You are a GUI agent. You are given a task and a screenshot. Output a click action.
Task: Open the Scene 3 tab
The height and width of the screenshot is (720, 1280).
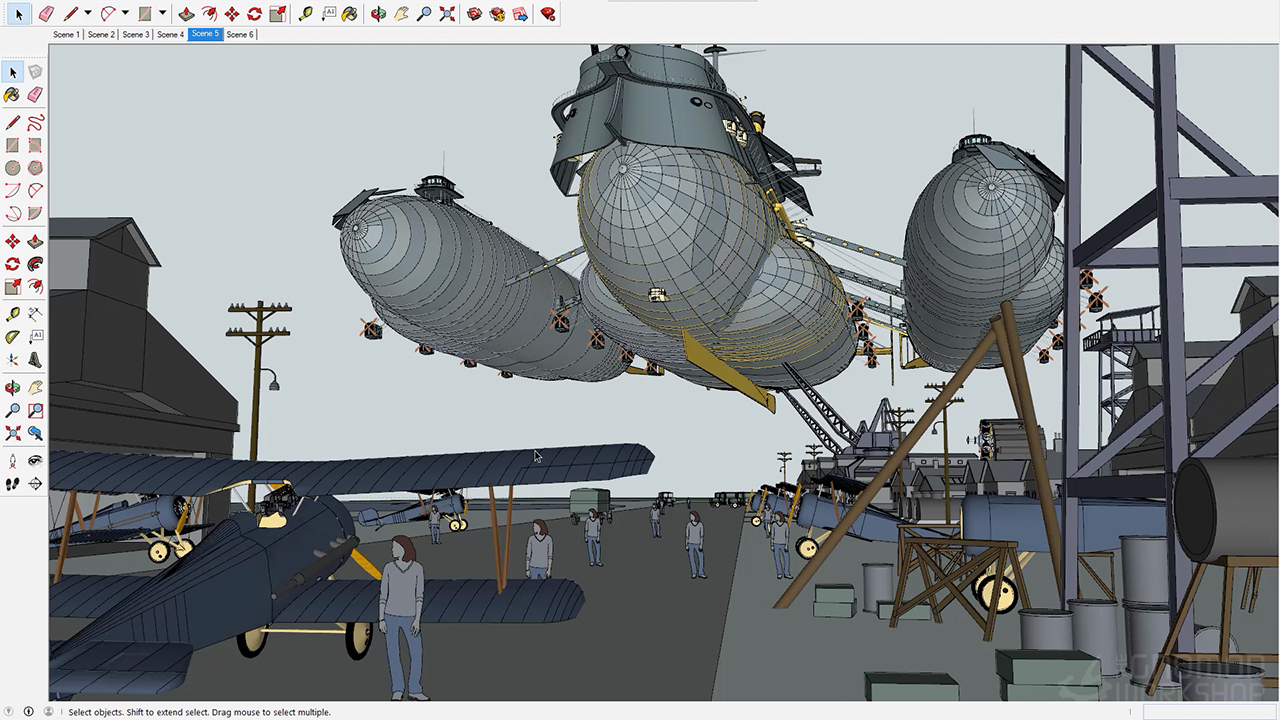click(135, 34)
